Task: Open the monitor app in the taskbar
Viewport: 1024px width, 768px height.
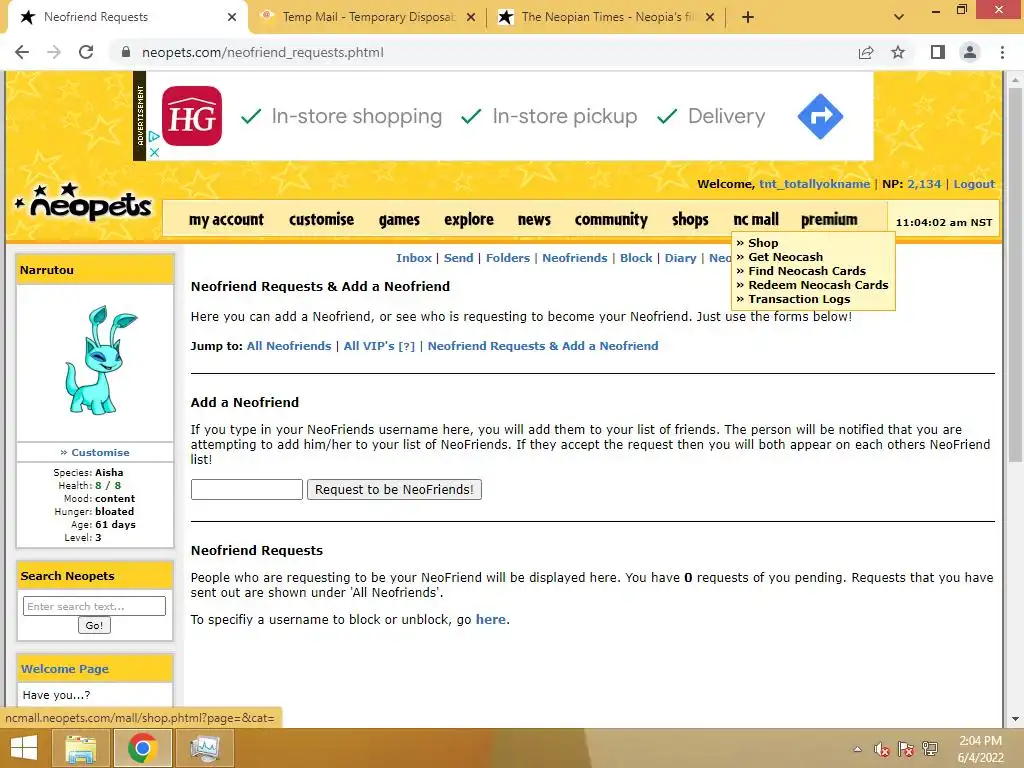Action: [204, 748]
